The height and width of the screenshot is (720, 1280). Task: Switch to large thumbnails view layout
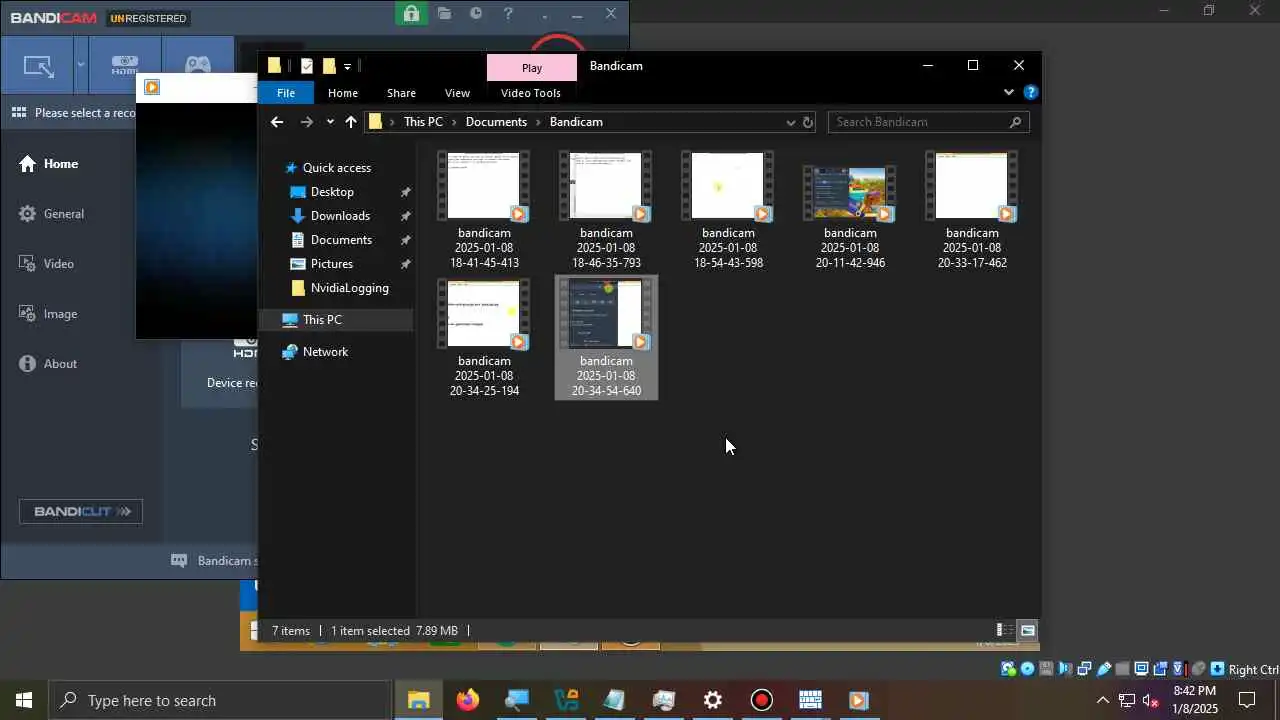pyautogui.click(x=1027, y=630)
